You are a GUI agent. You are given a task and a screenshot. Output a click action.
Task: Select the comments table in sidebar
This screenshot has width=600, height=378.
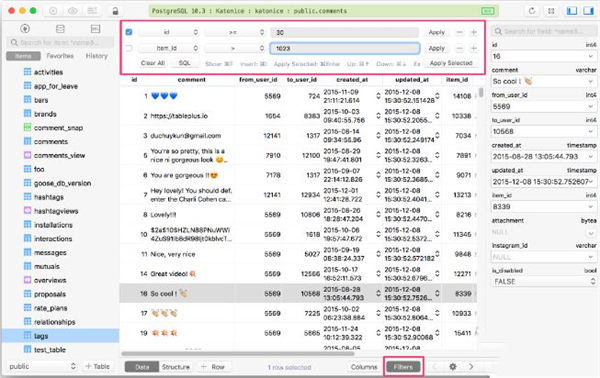51,142
